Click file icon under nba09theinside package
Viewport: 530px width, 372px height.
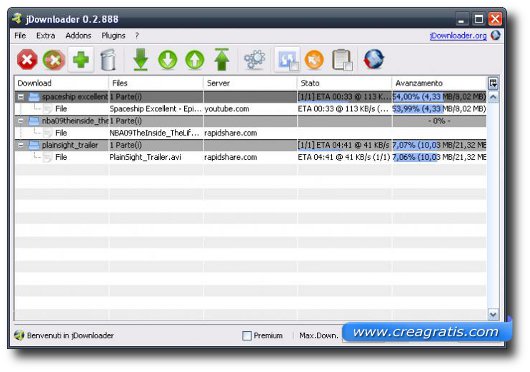(x=48, y=133)
